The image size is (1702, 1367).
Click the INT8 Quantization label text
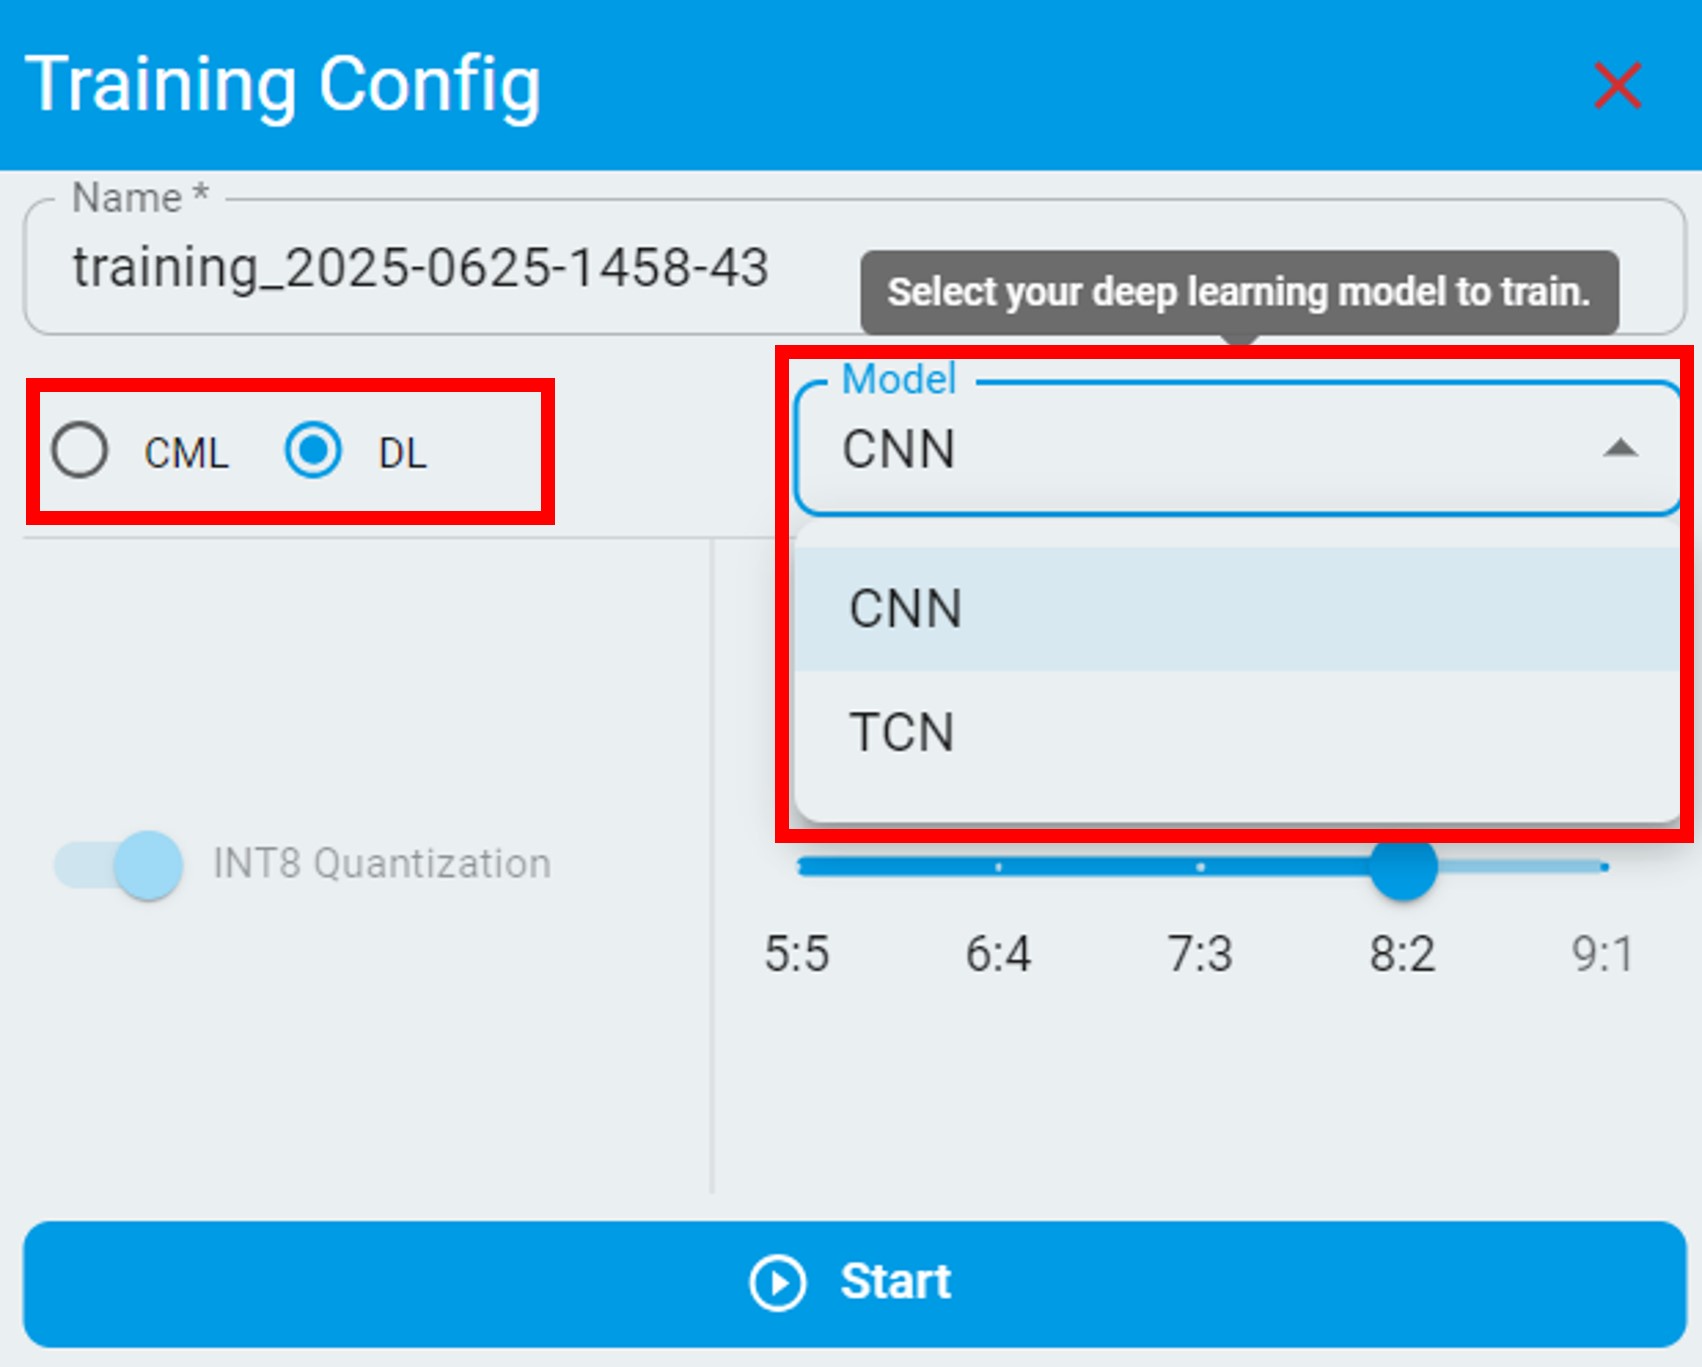tap(381, 864)
